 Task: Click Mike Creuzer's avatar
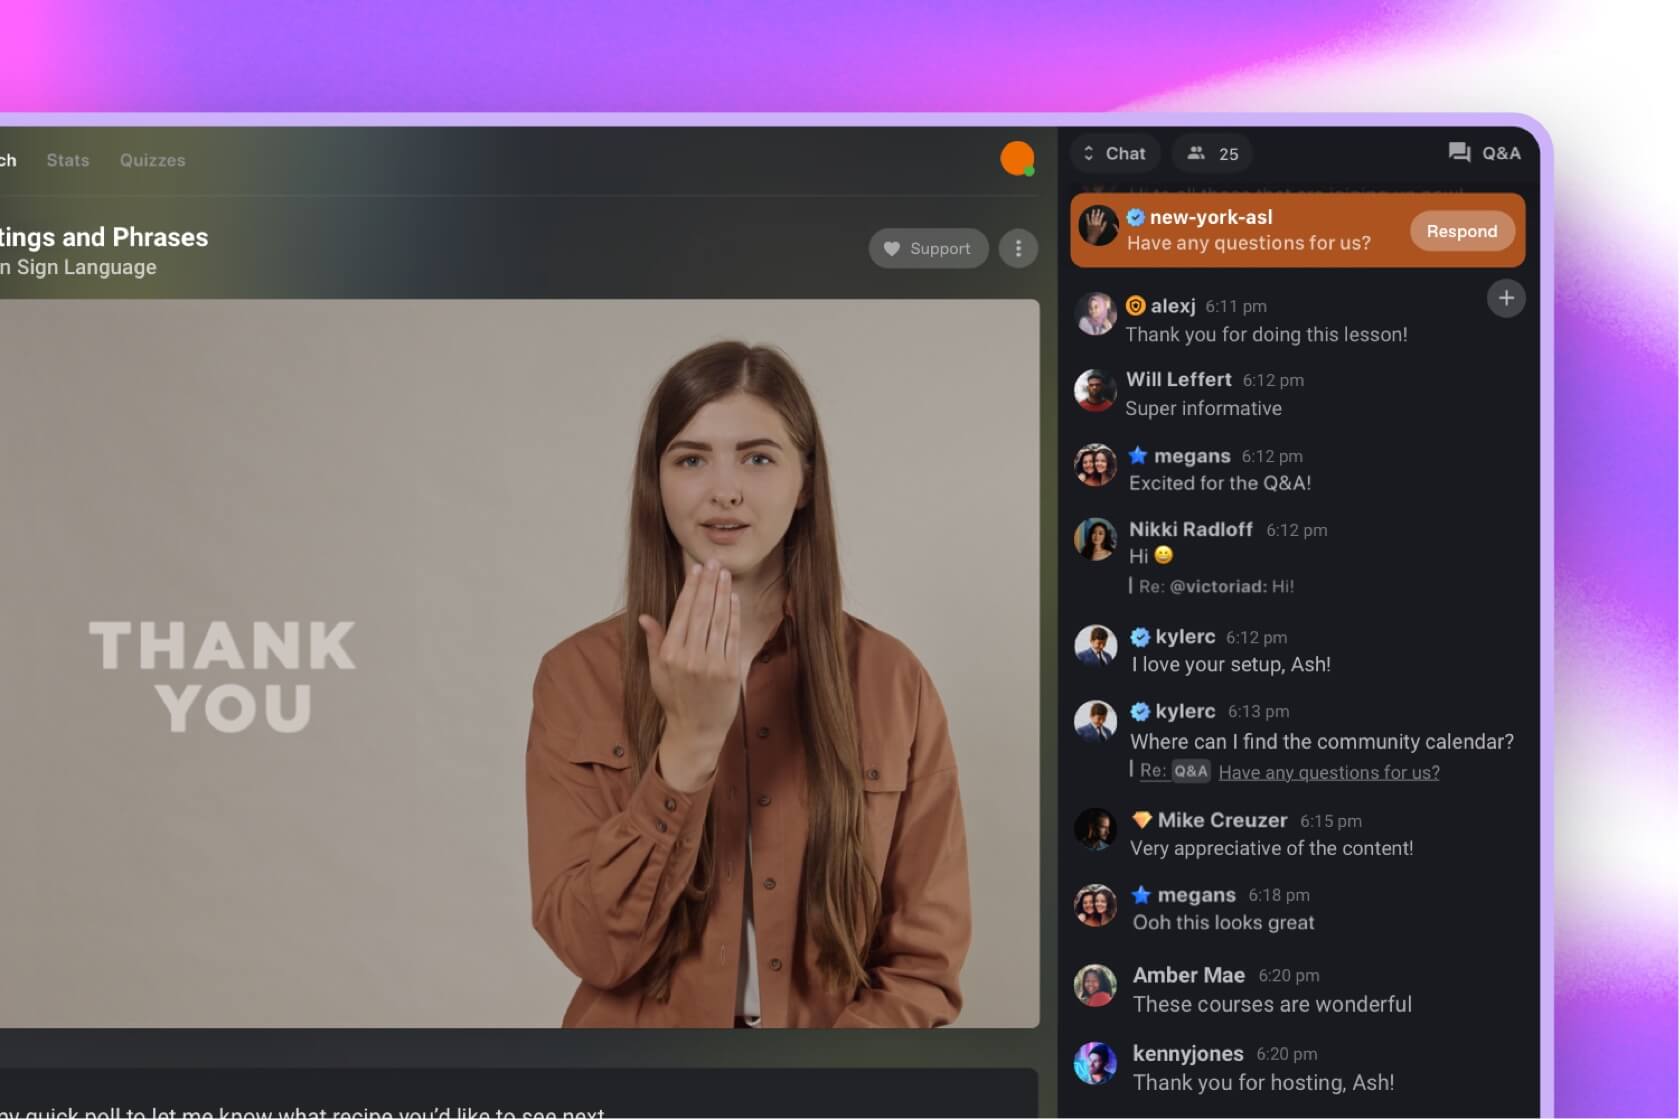click(x=1095, y=829)
